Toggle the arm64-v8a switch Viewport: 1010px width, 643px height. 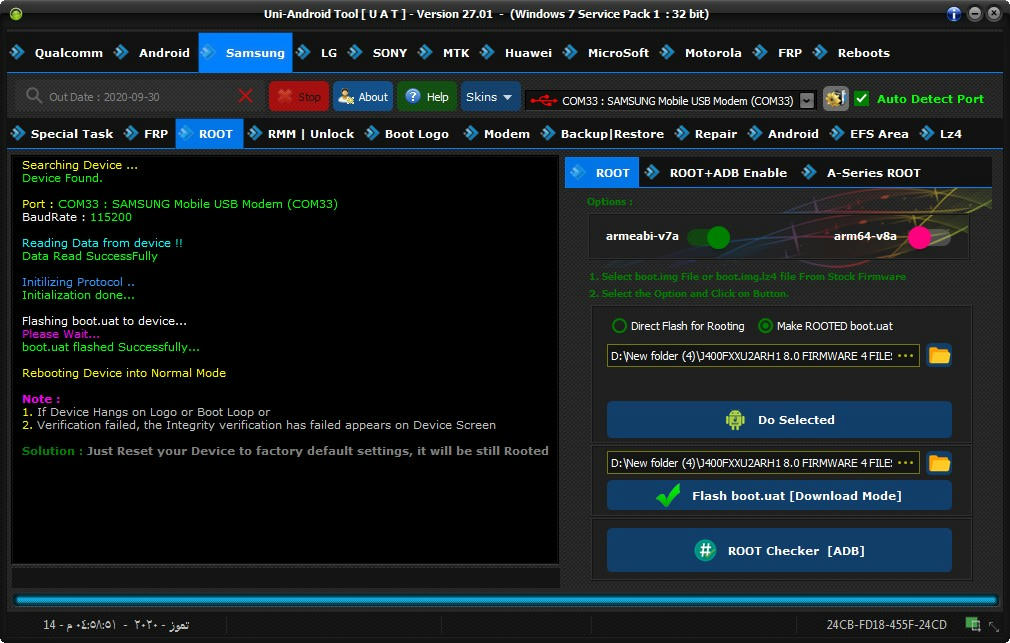point(929,236)
